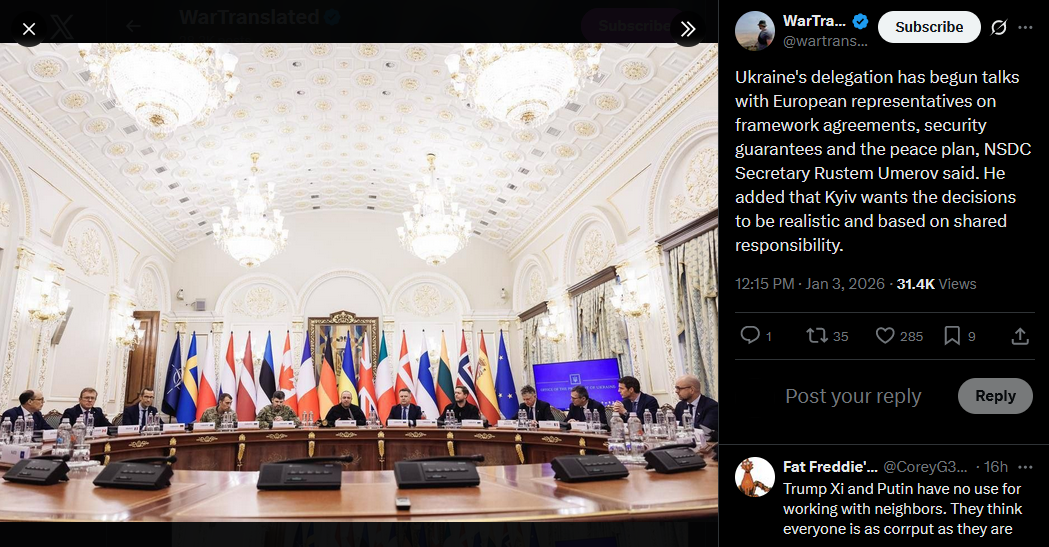Open Fat Freddie's reply three-dot menu
This screenshot has height=547, width=1049.
tap(1025, 467)
